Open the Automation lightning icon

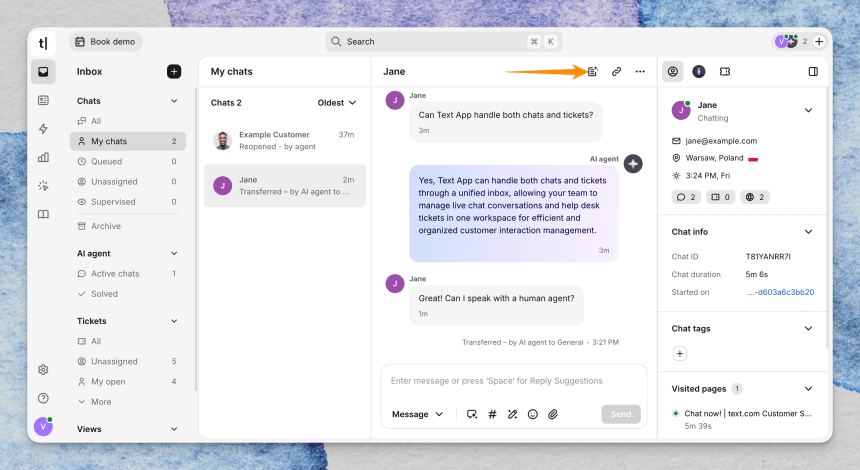pyautogui.click(x=43, y=129)
